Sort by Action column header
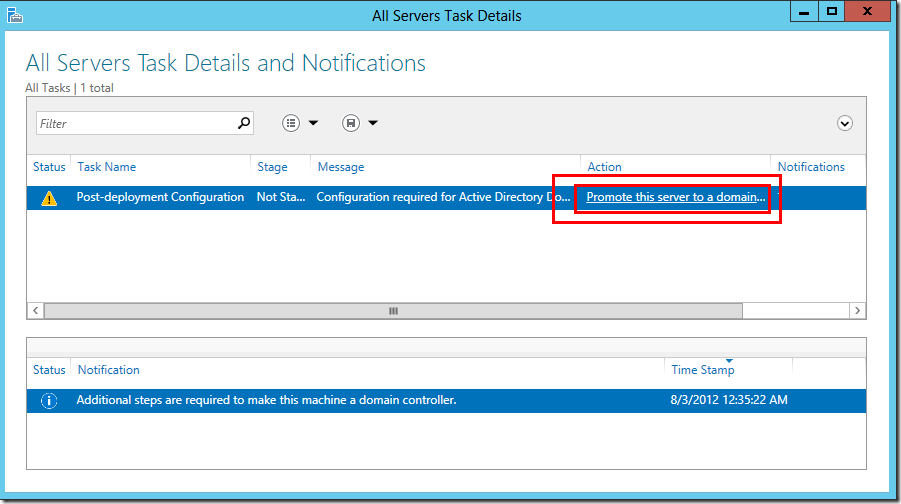This screenshot has height=504, width=901. tap(604, 167)
